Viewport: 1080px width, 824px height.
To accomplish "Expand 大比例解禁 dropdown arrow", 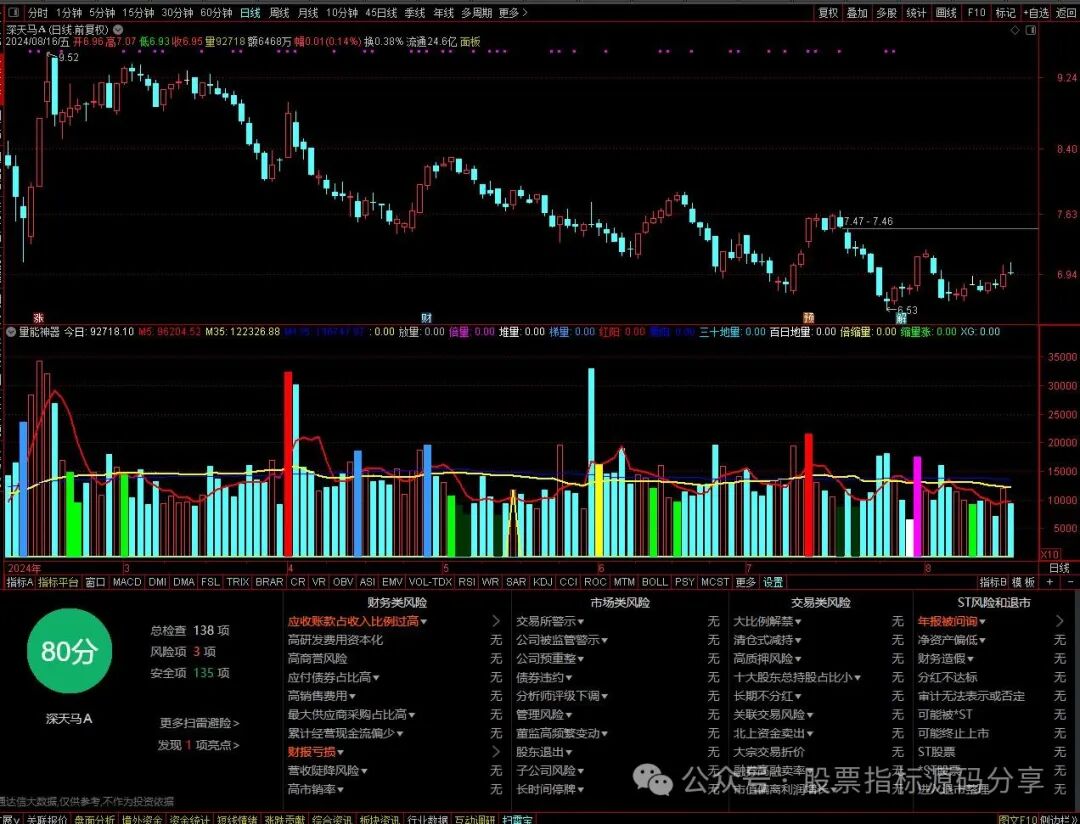I will pos(798,622).
